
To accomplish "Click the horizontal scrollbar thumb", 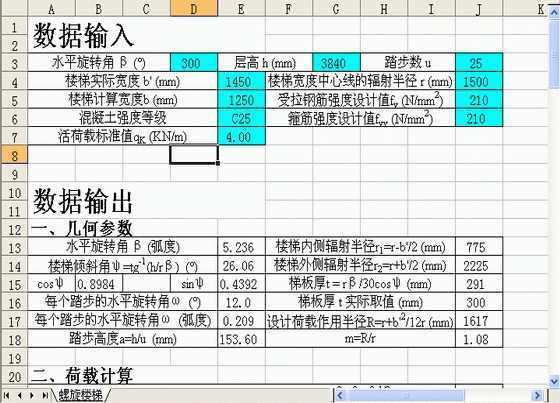I will pyautogui.click(x=405, y=395).
